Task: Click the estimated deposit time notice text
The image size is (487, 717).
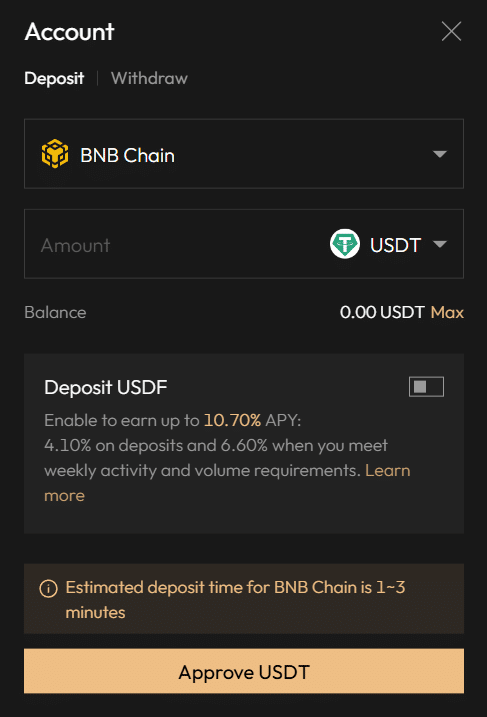Action: [235, 599]
